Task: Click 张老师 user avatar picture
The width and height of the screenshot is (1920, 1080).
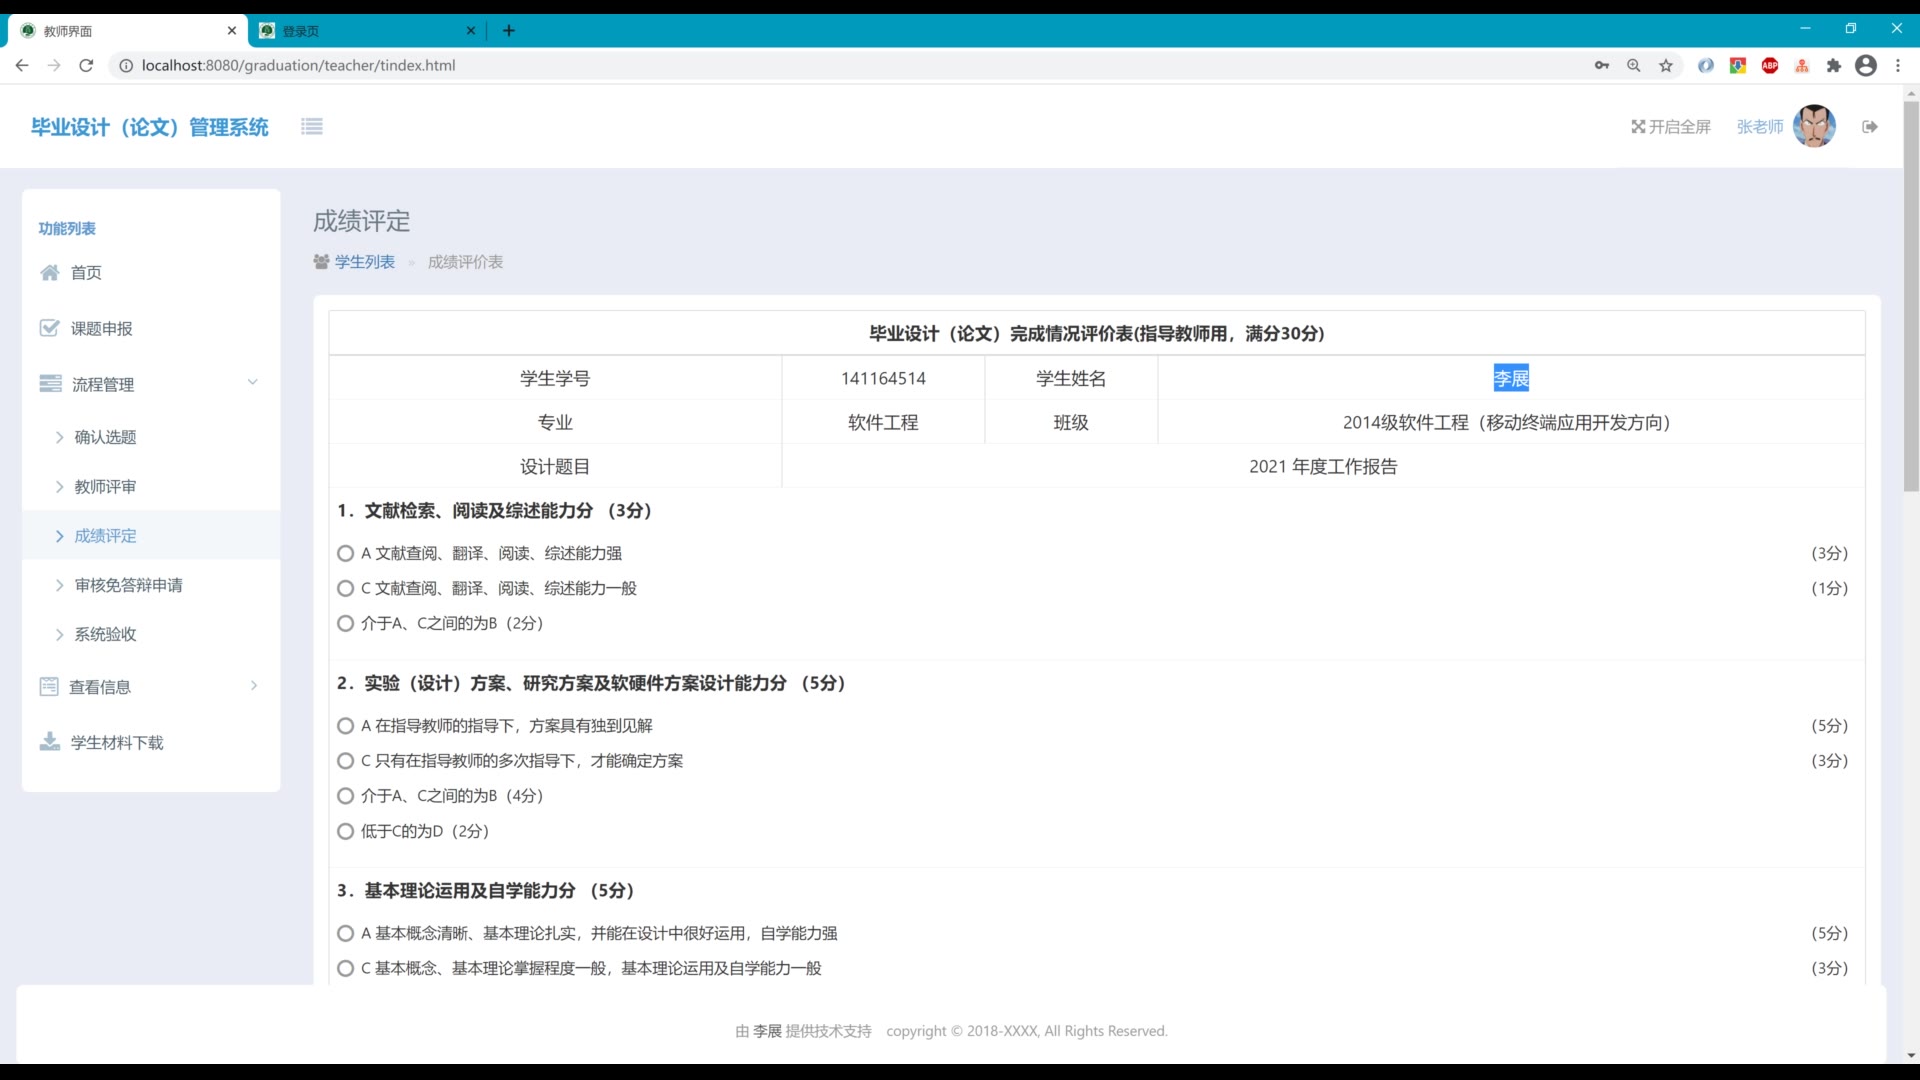Action: click(x=1814, y=127)
